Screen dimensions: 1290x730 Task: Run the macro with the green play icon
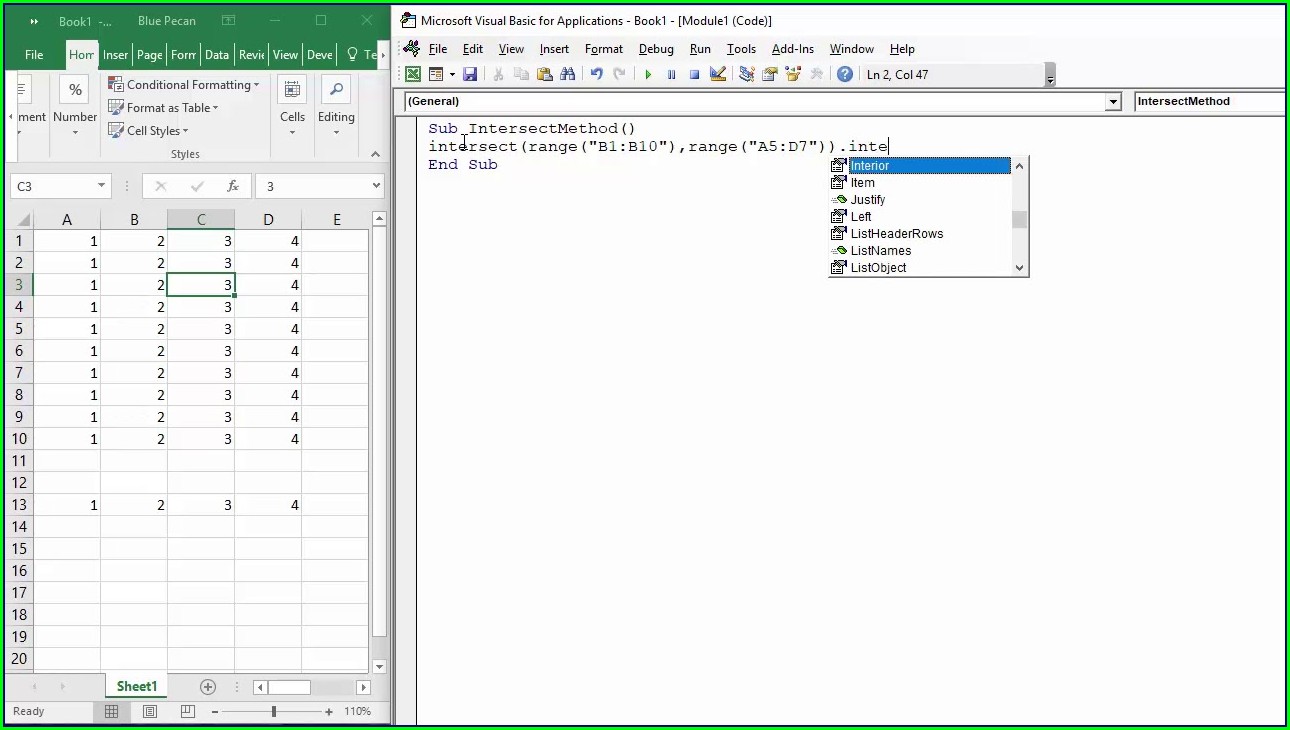pos(648,74)
